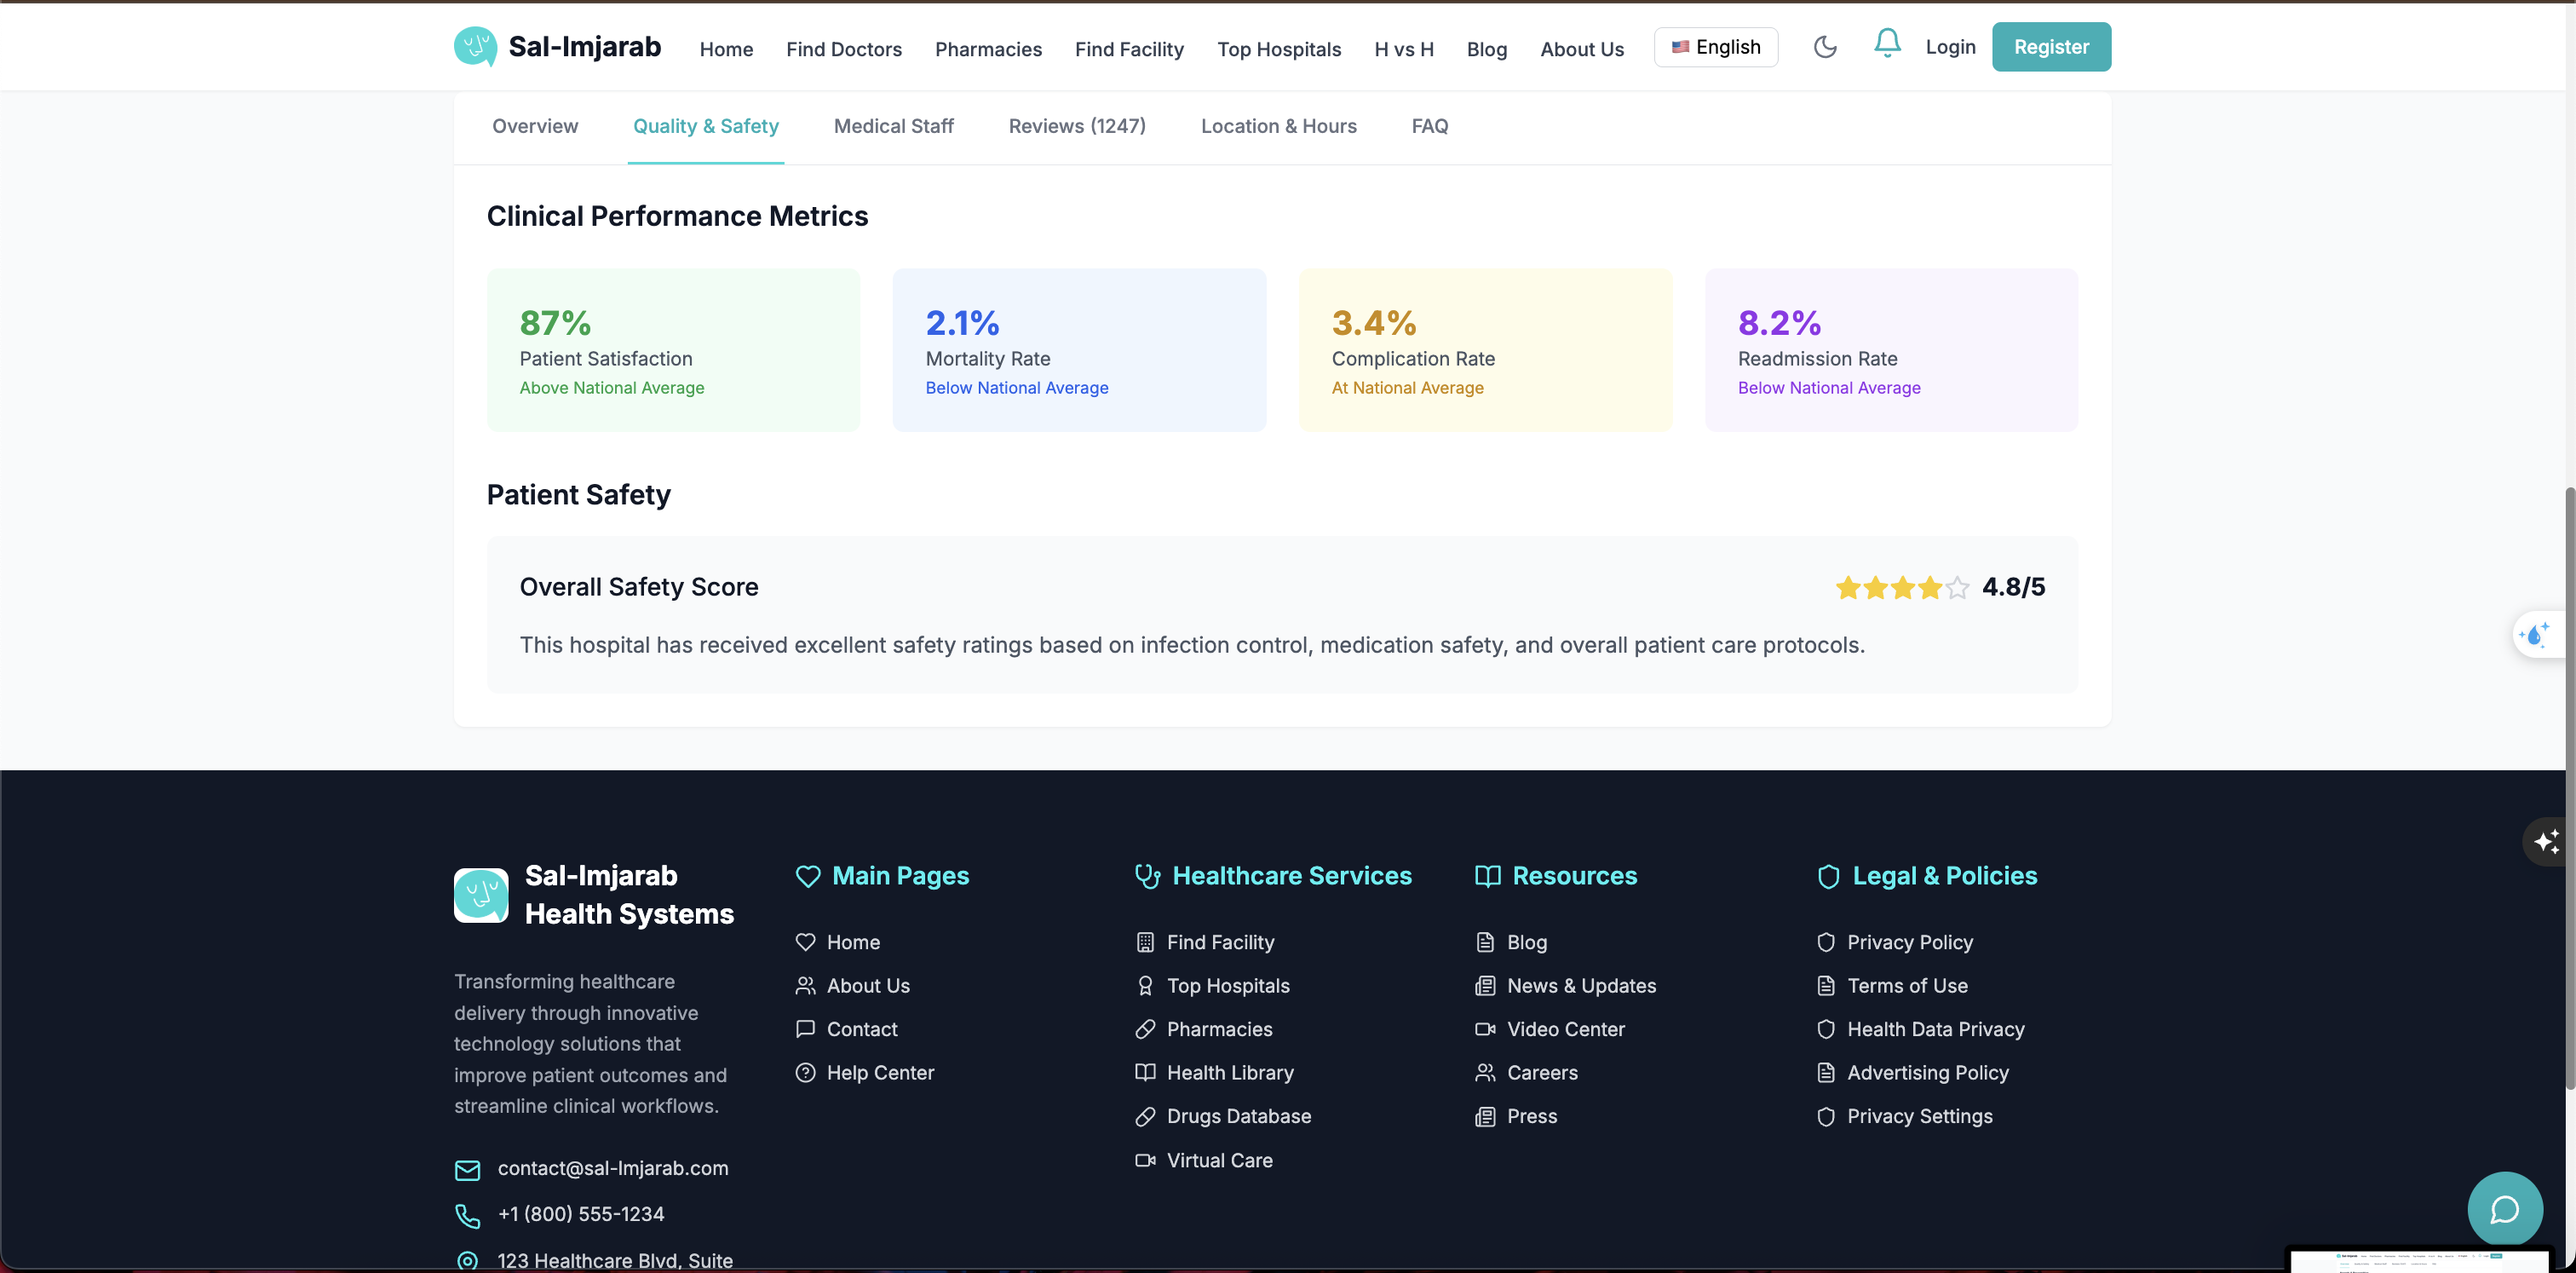2576x1273 pixels.
Task: Select the Location & Hours tab
Action: (1278, 126)
